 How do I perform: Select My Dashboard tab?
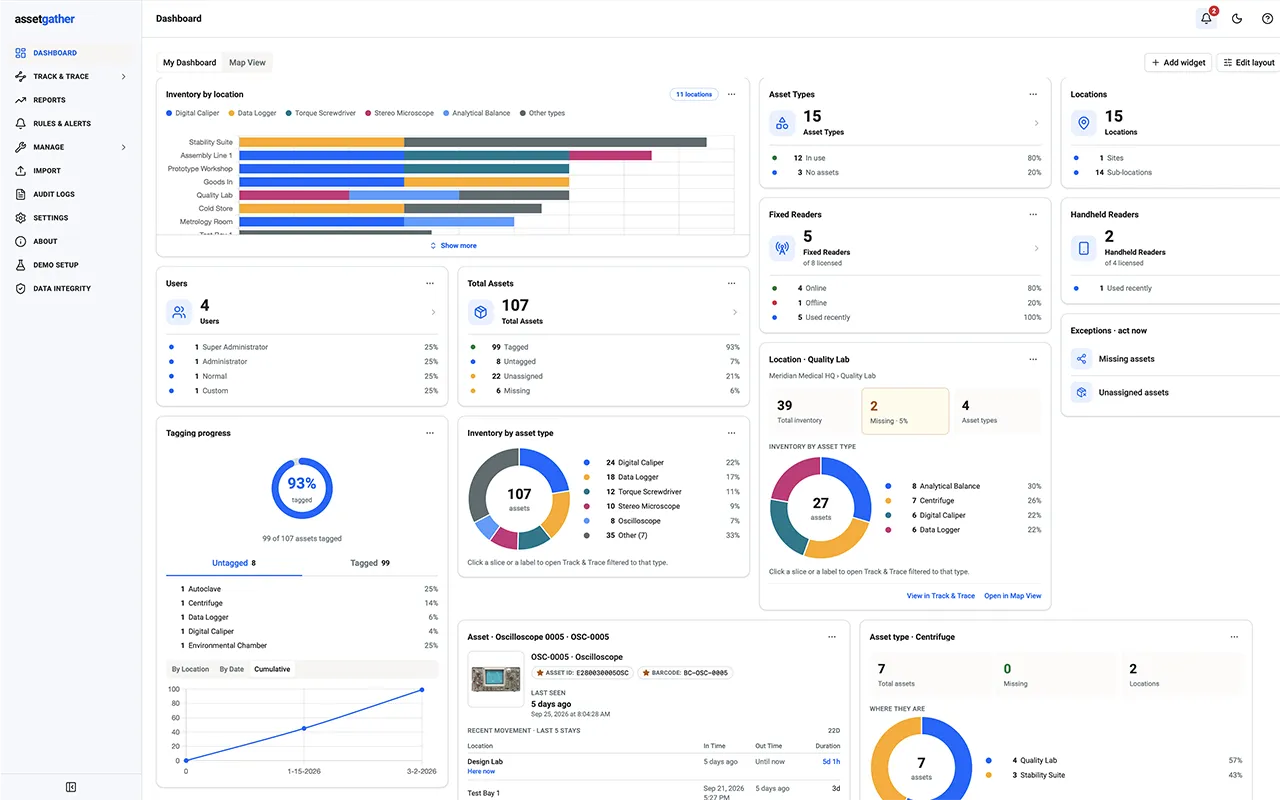[x=190, y=62]
